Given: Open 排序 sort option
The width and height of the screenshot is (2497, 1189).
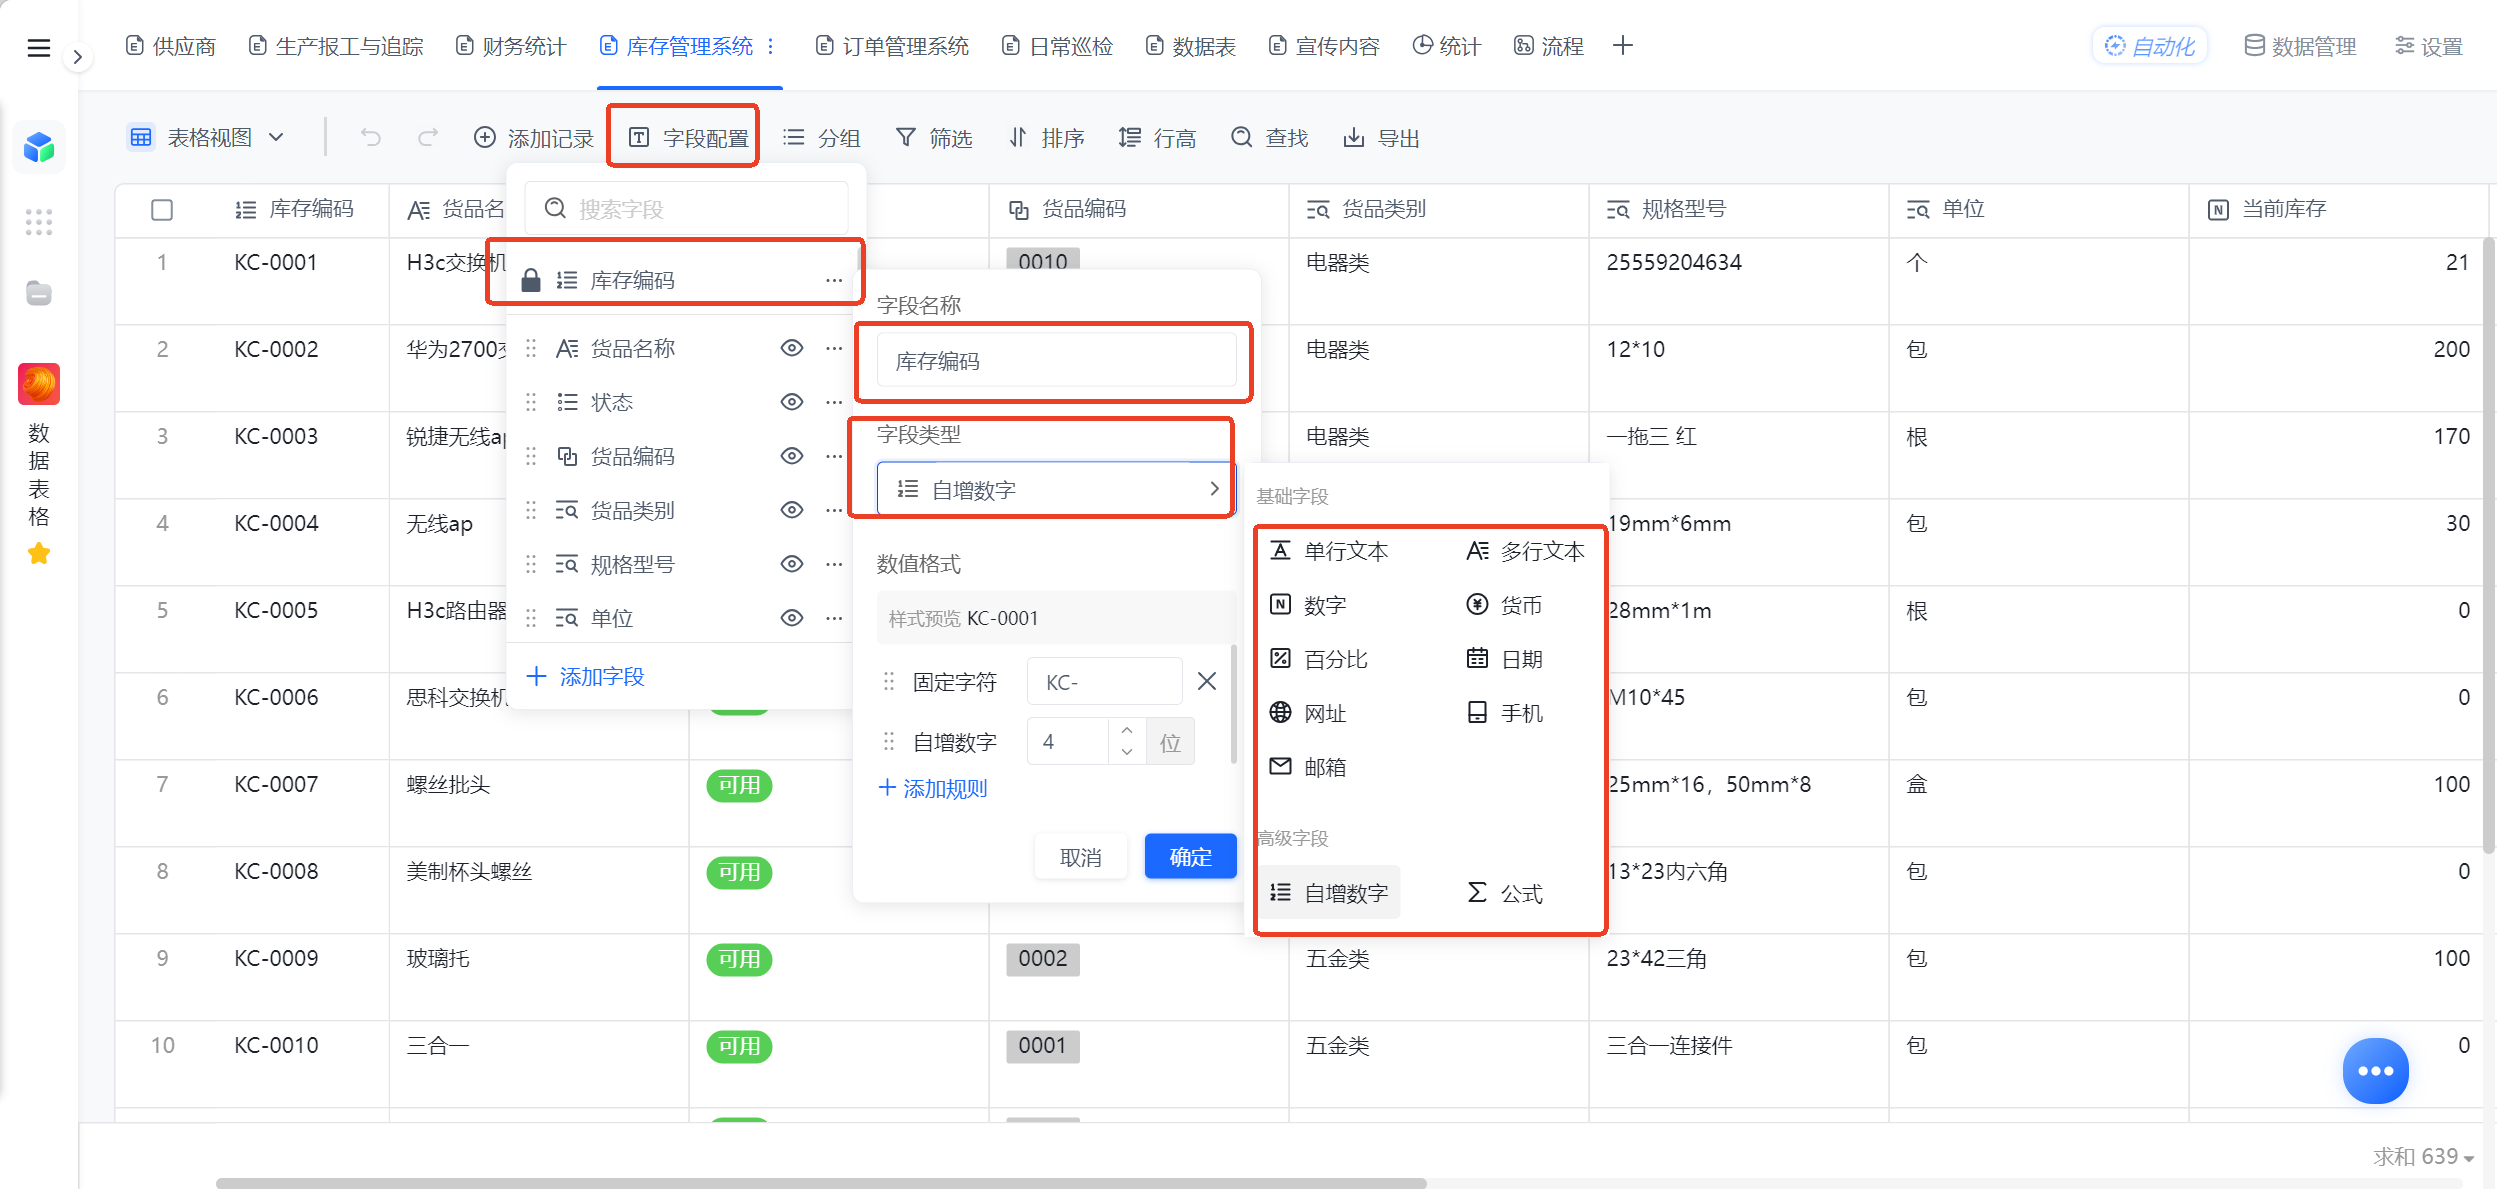Looking at the screenshot, I should (1046, 138).
